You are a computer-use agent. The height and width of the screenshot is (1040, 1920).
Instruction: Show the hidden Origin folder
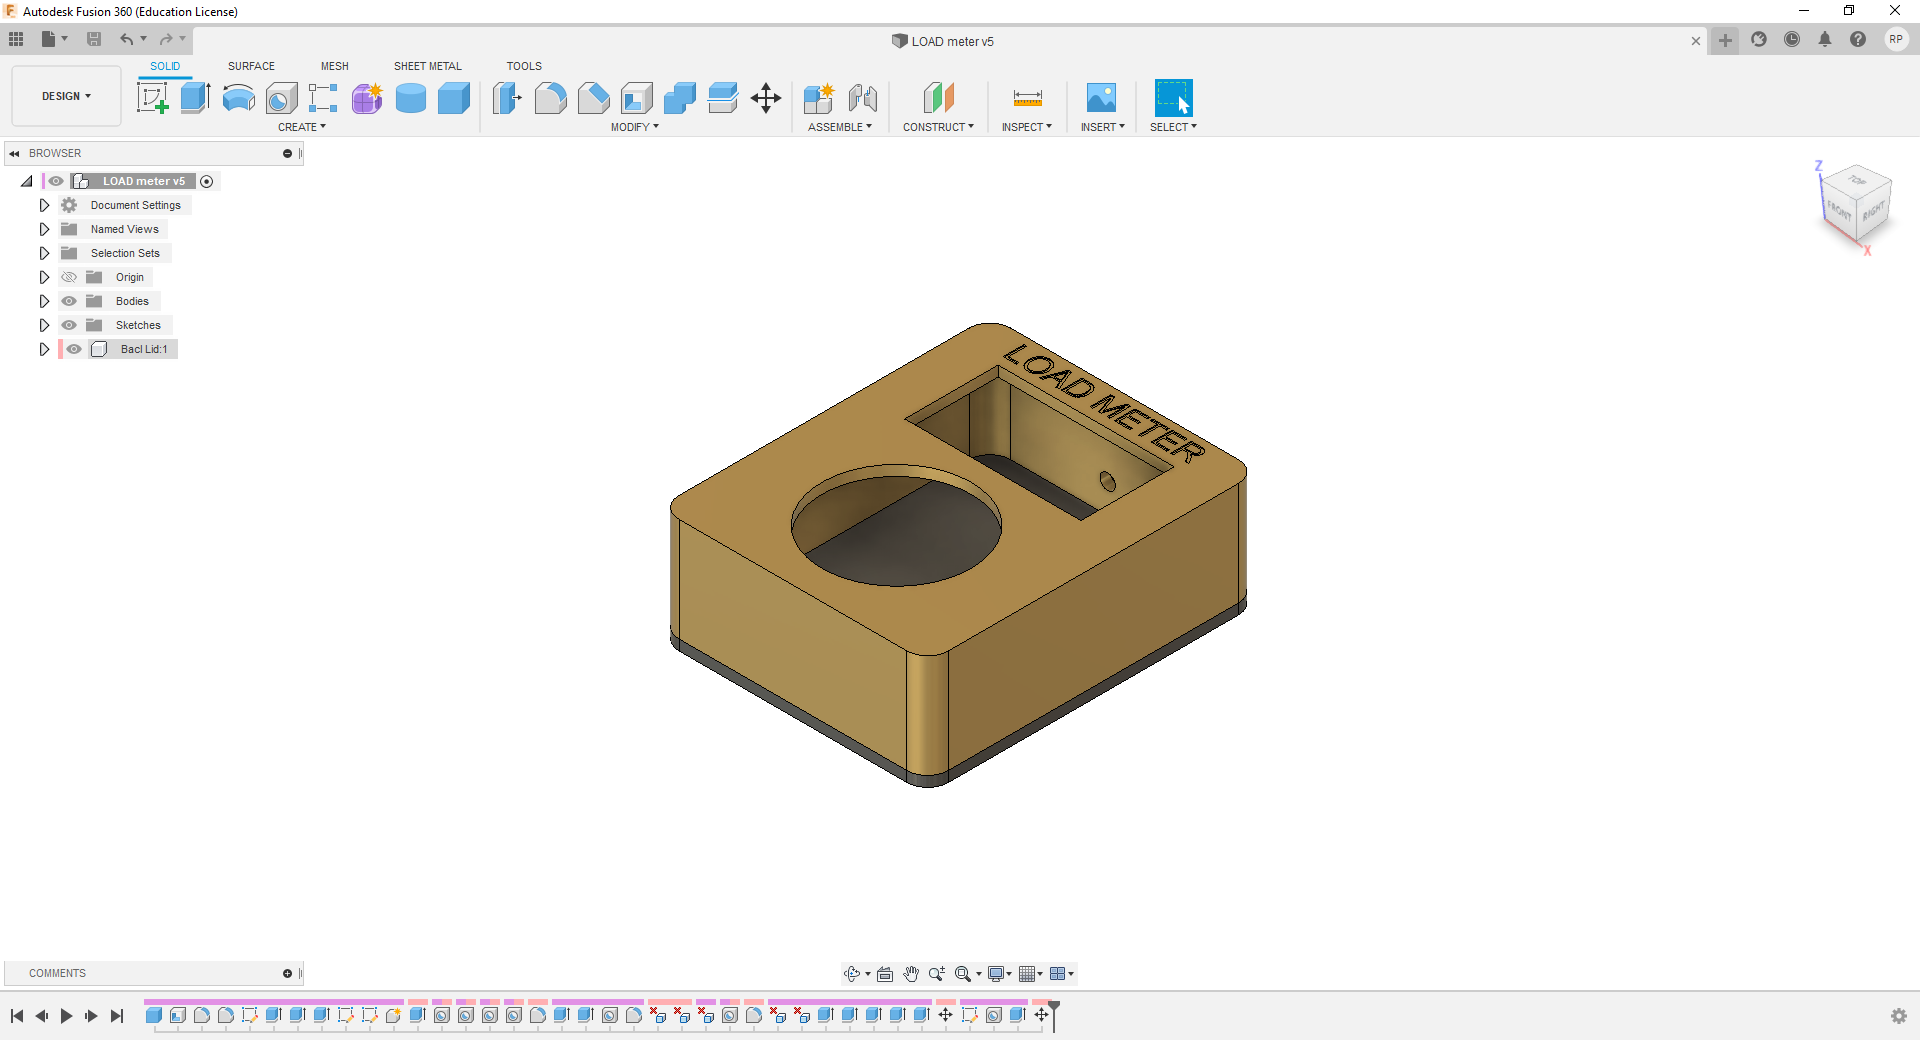[x=69, y=277]
